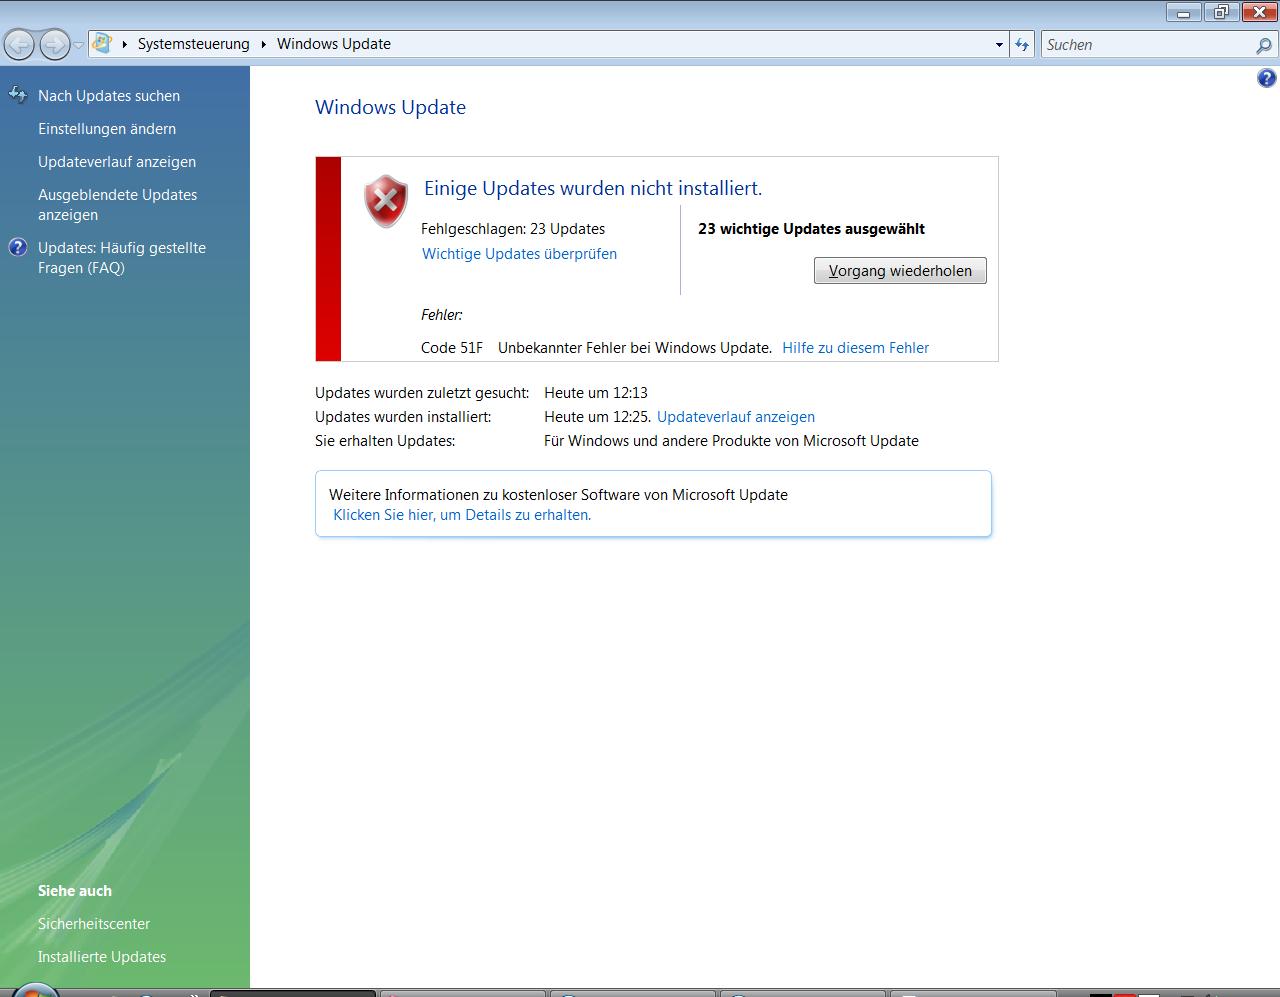This screenshot has width=1280, height=997.
Task: Open Systemsteuerung in the address breadcrumb
Action: 194,44
